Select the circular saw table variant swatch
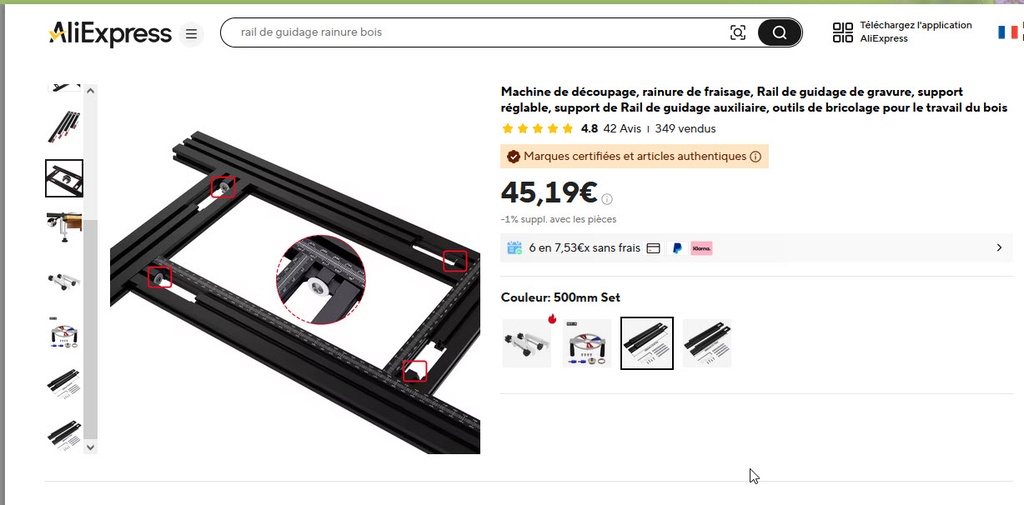Viewport: 1024px width, 505px height. tap(587, 343)
